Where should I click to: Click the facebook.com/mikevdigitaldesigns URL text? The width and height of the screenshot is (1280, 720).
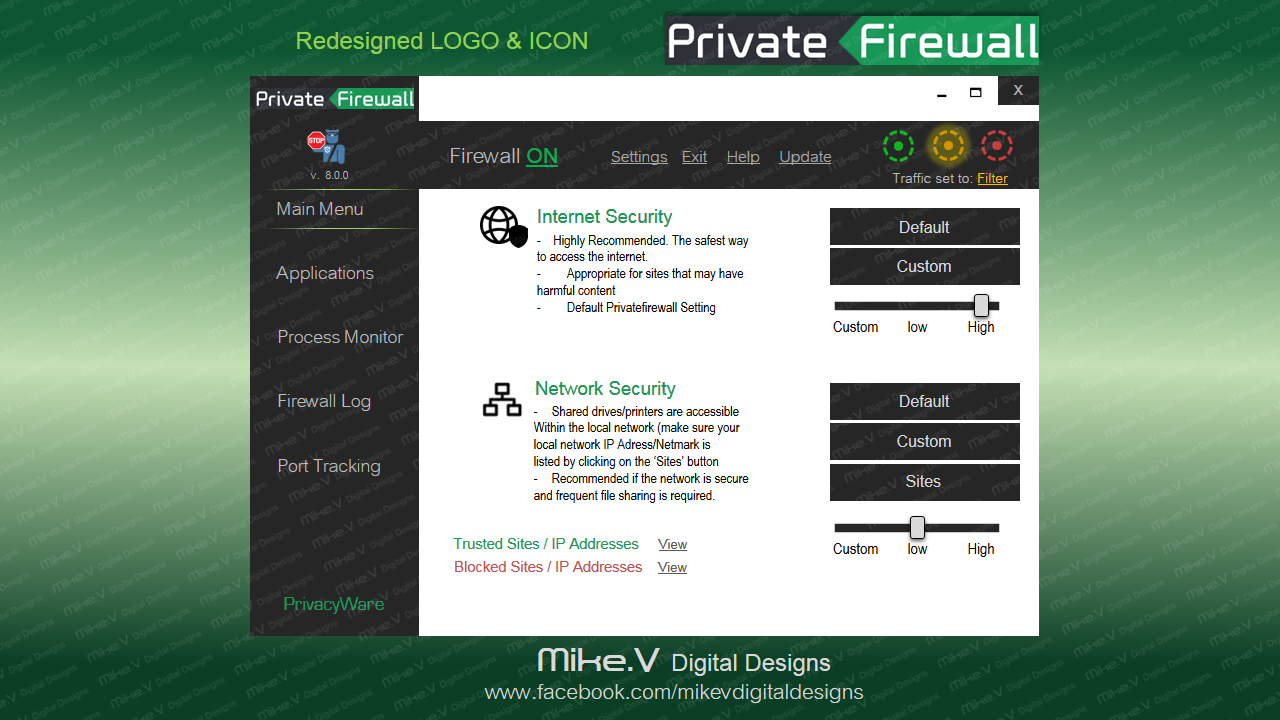(674, 692)
